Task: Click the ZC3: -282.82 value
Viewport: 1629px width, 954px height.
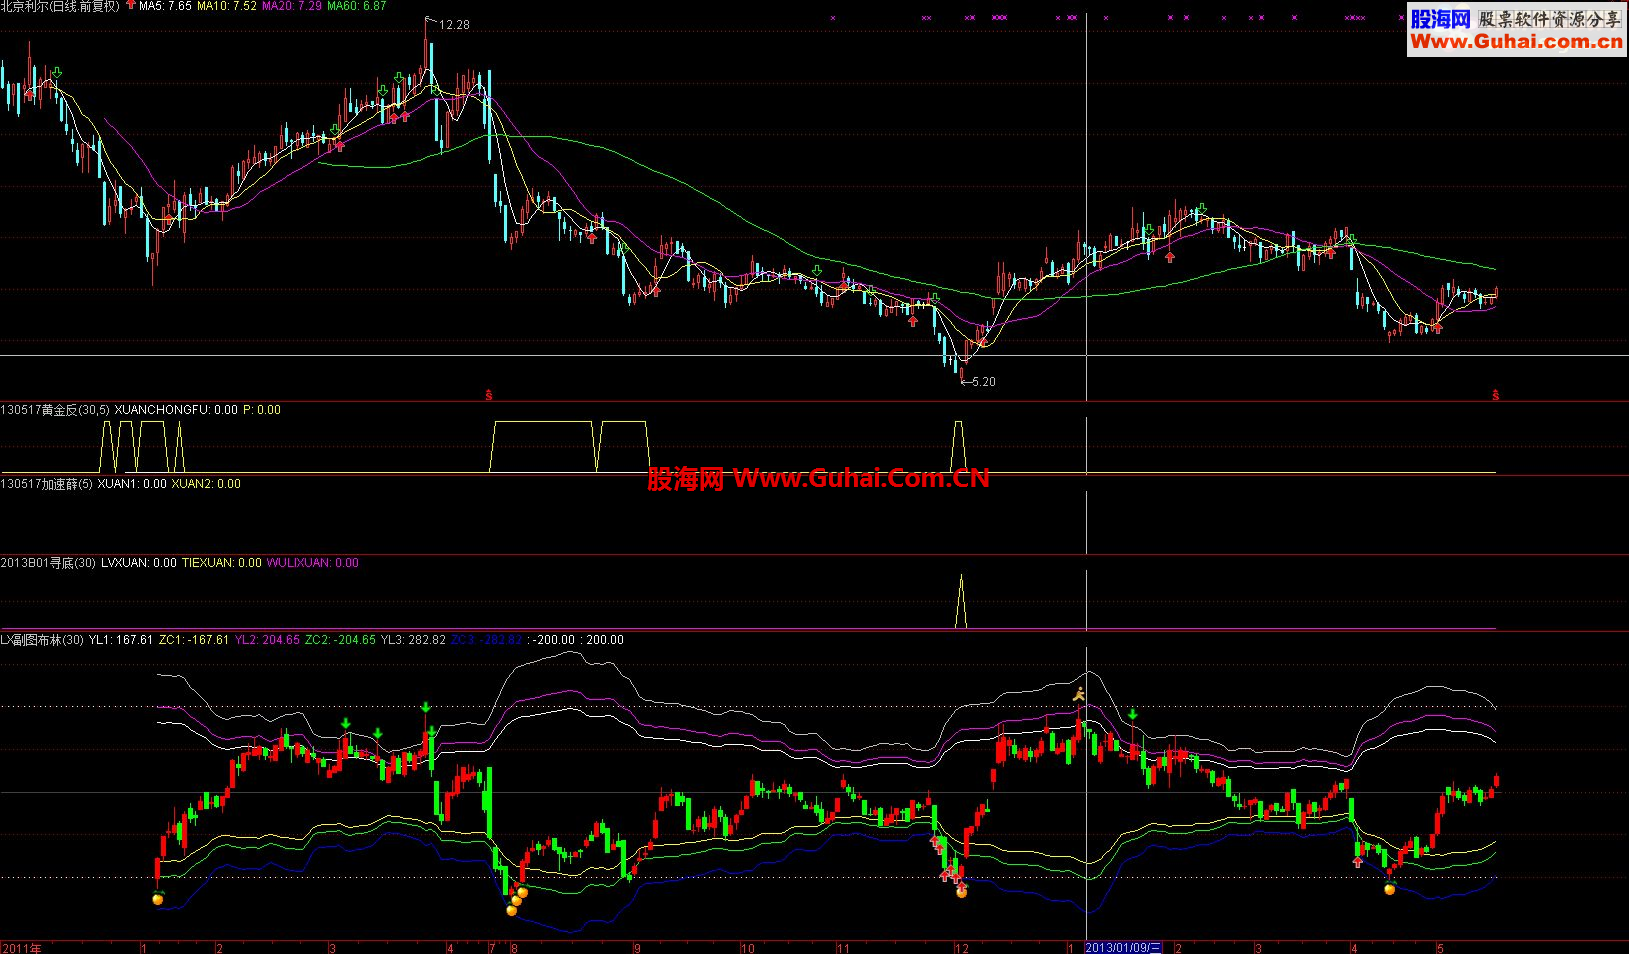Action: coord(487,640)
